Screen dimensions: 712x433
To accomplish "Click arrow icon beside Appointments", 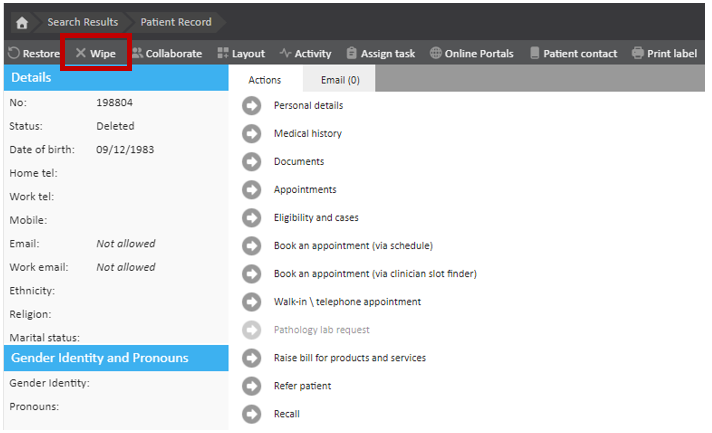I will coord(251,190).
